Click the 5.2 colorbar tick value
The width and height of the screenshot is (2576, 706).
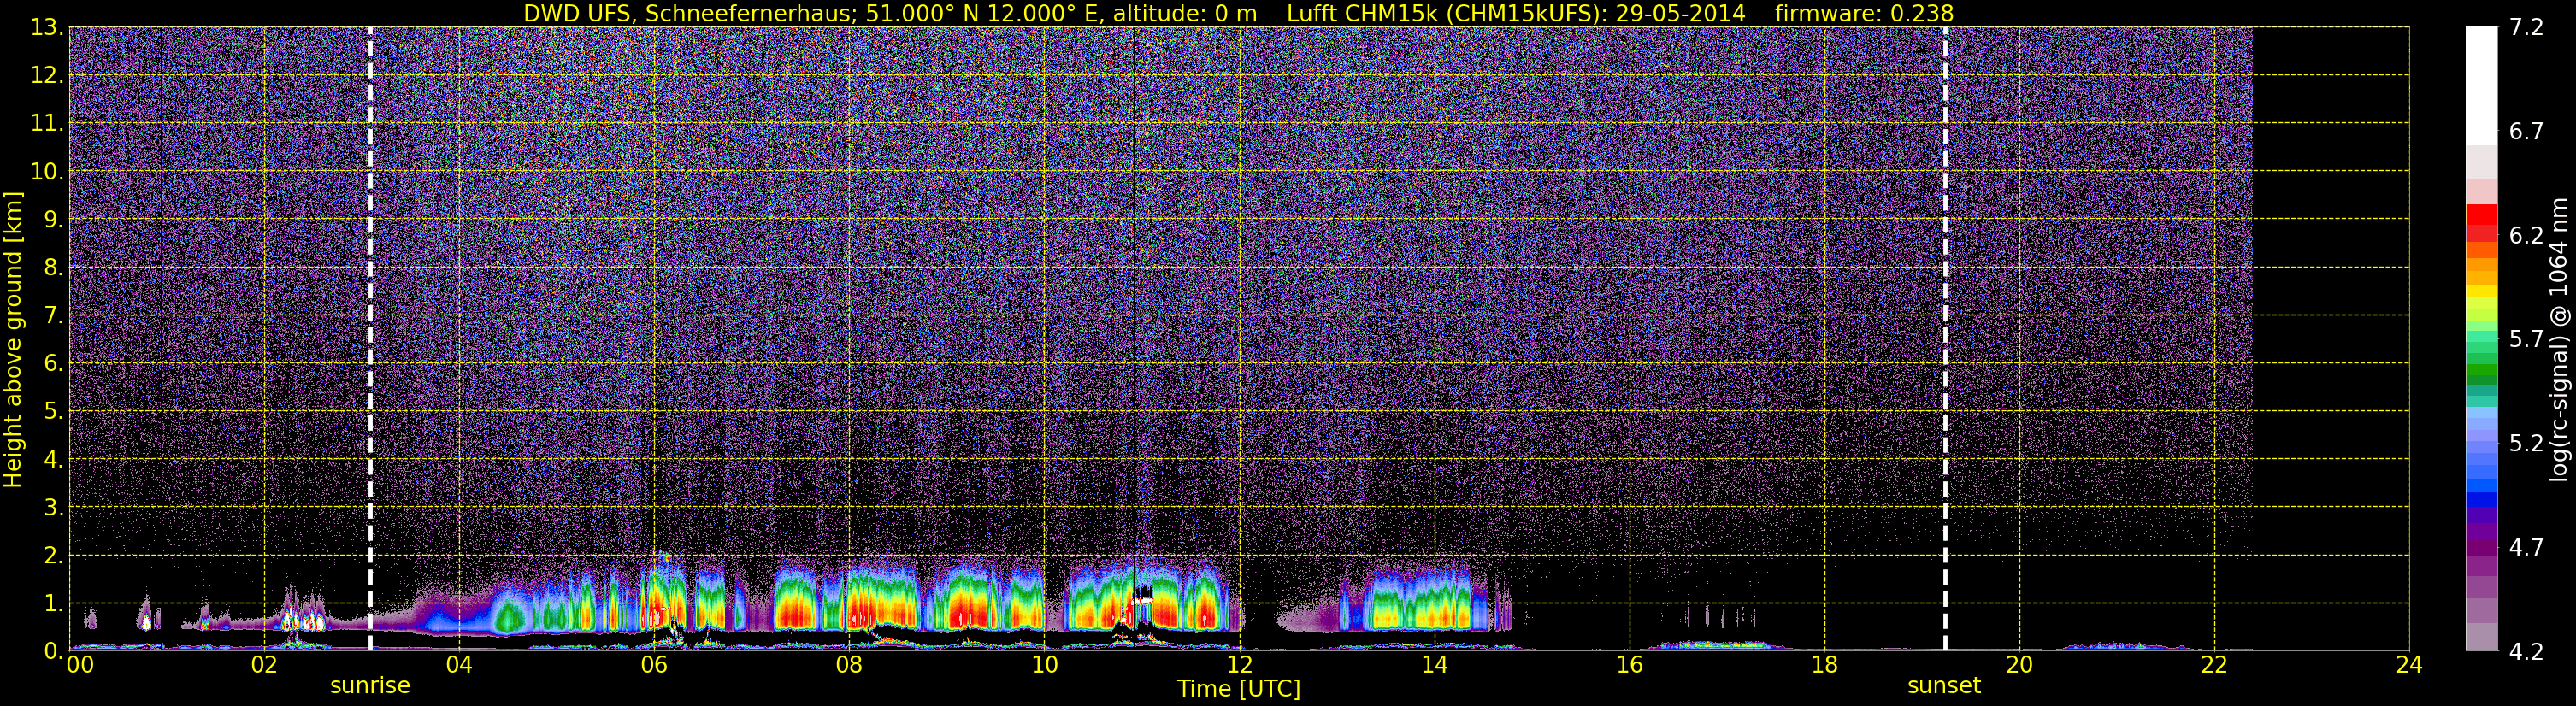[2526, 444]
